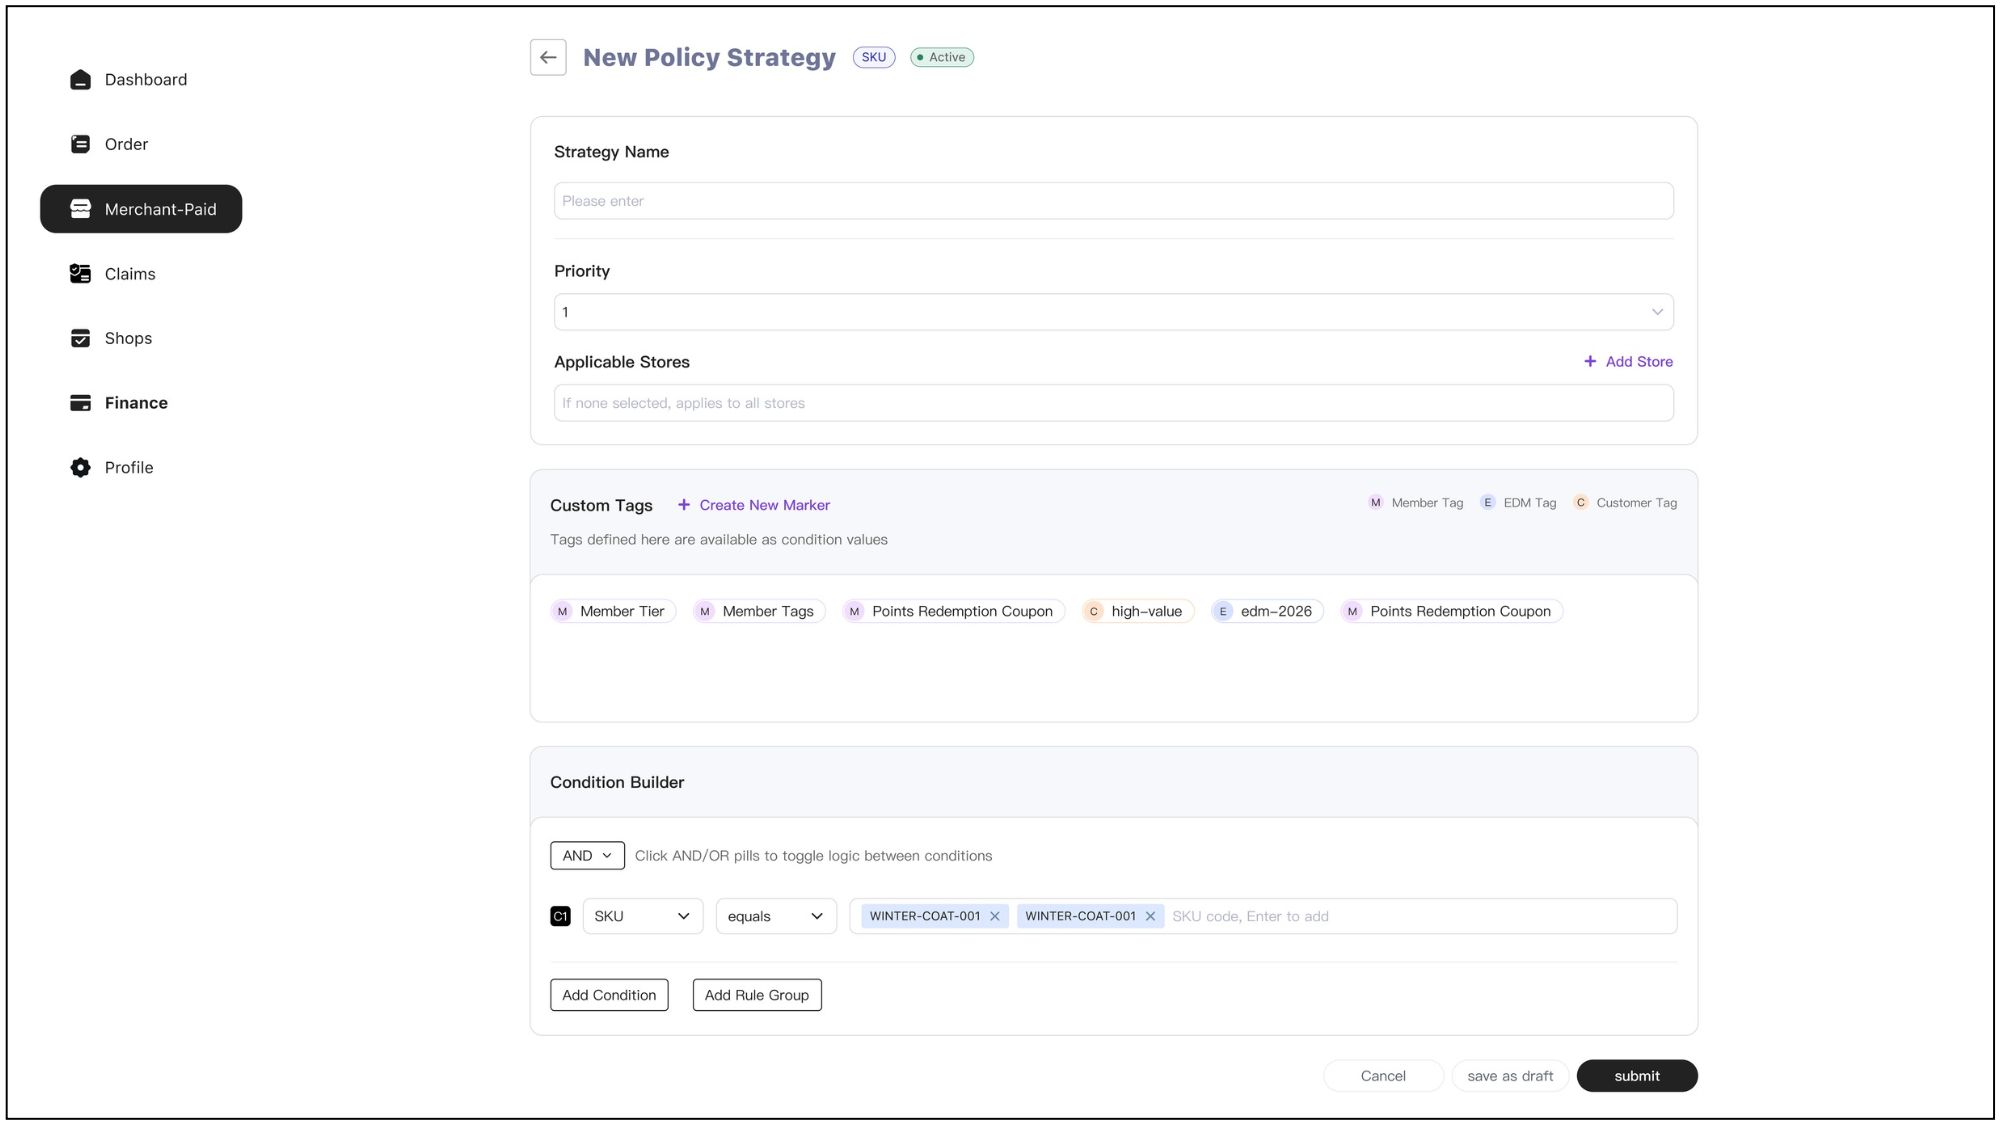Viewport: 2000px width, 1125px height.
Task: Remove the second WINTER-COAT-001 chip
Action: 1150,916
